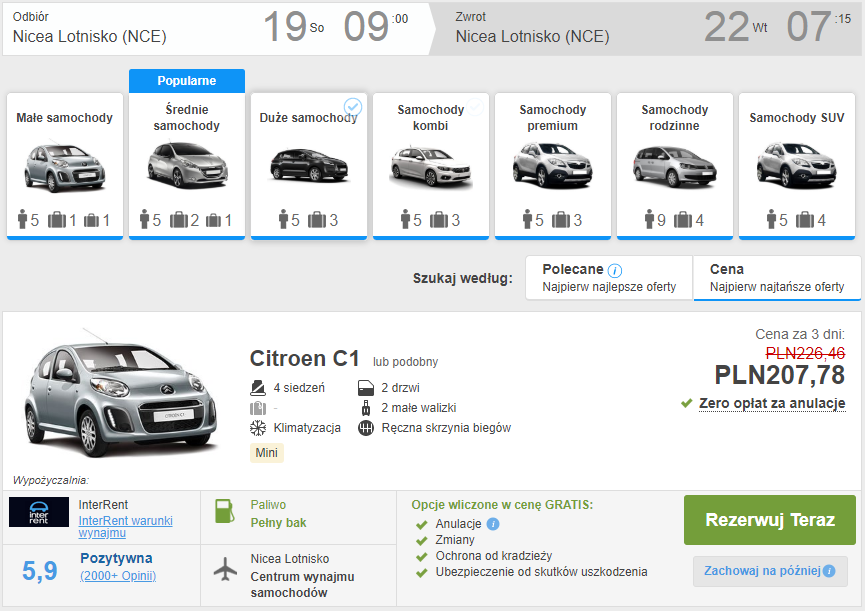The height and width of the screenshot is (611, 865).
Task: Click info icon on Zachowaj na później
Action: 828,571
